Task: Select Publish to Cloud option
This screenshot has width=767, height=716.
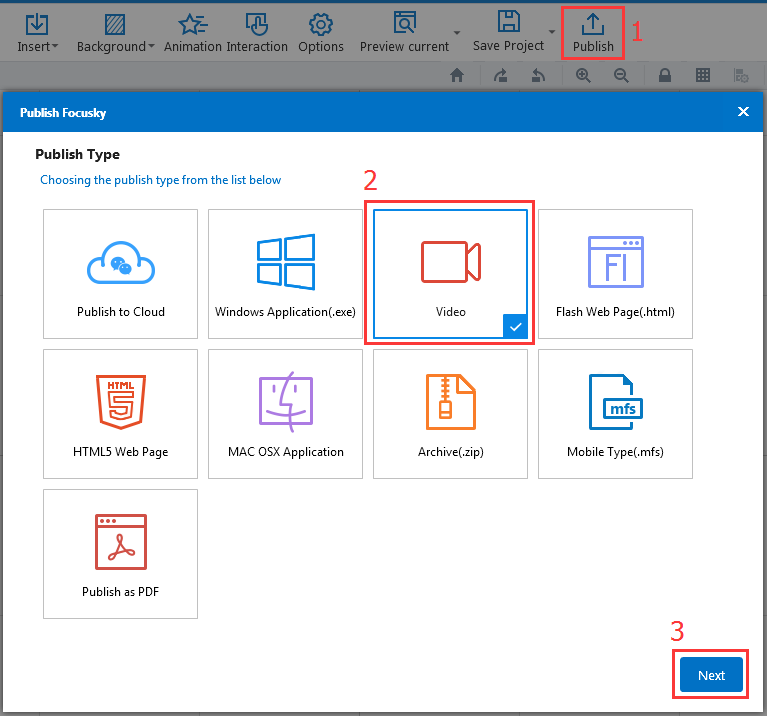Action: point(120,274)
